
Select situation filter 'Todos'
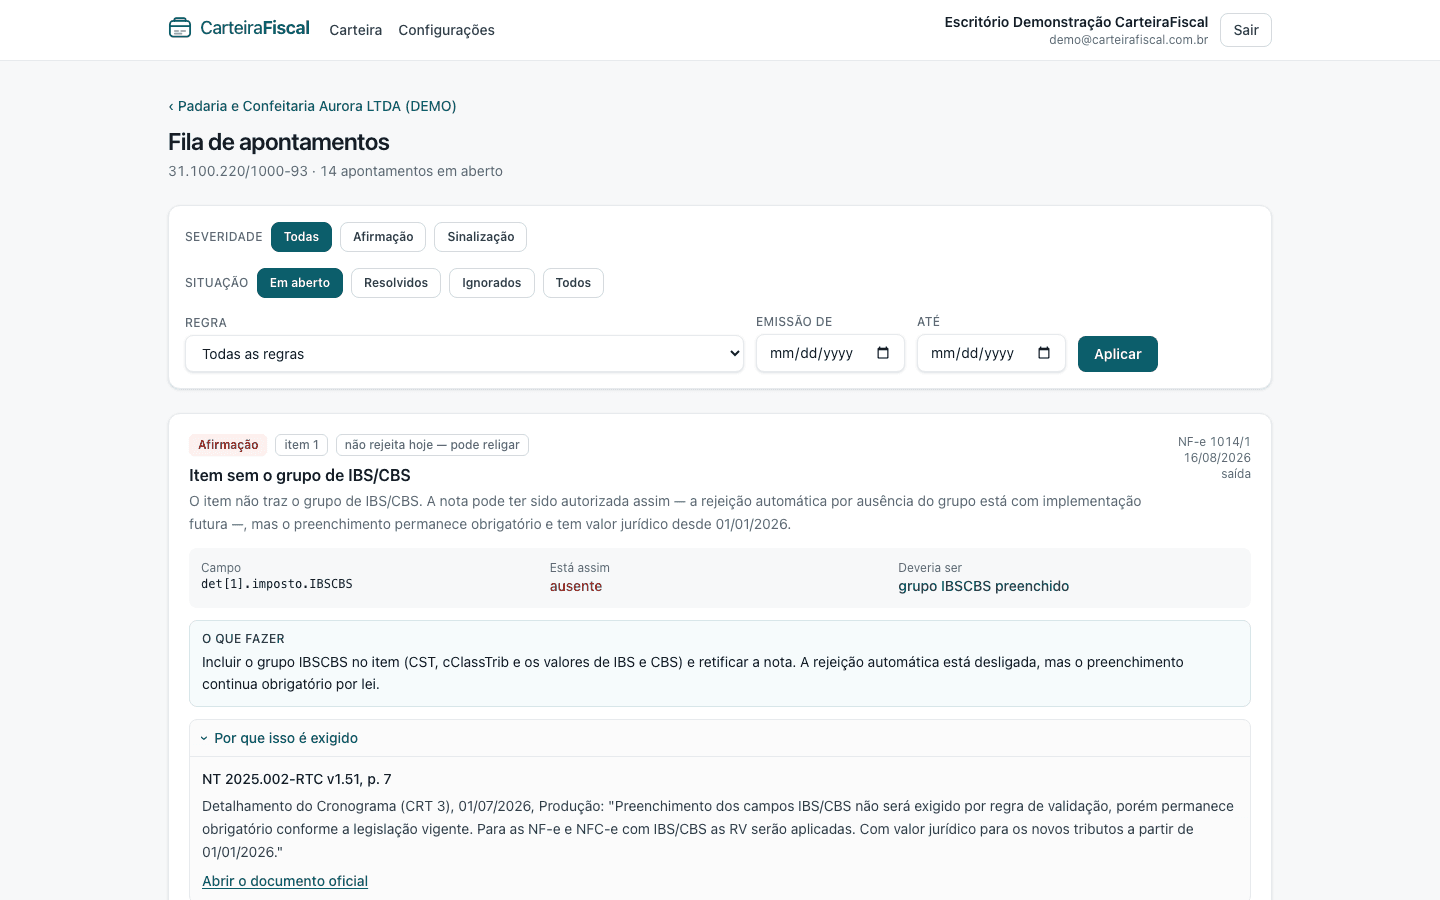point(573,283)
